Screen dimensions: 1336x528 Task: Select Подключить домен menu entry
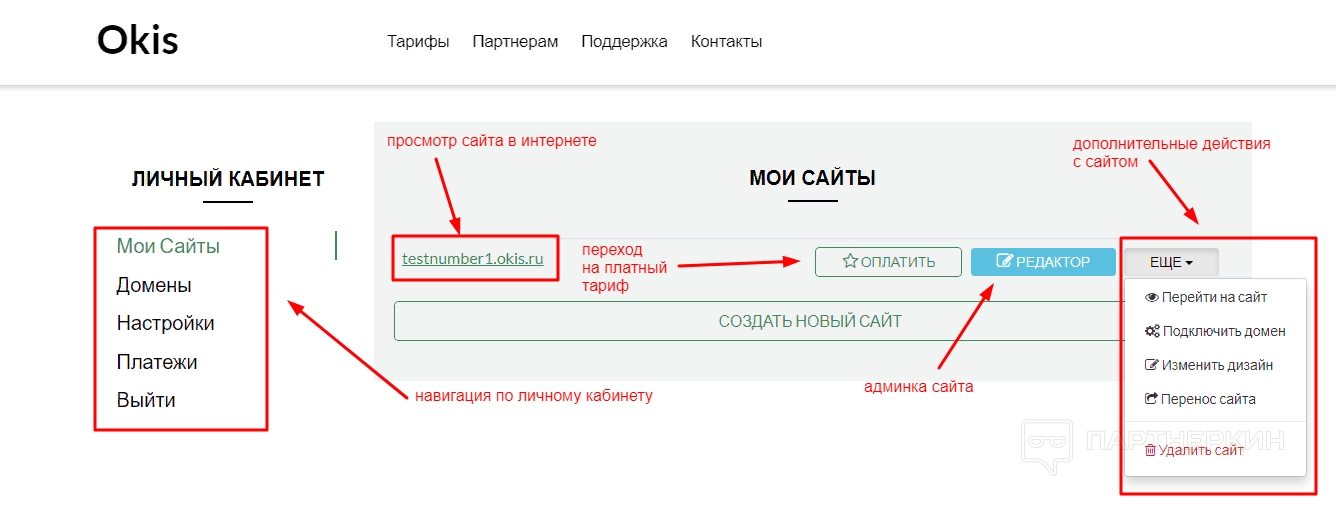point(1215,331)
